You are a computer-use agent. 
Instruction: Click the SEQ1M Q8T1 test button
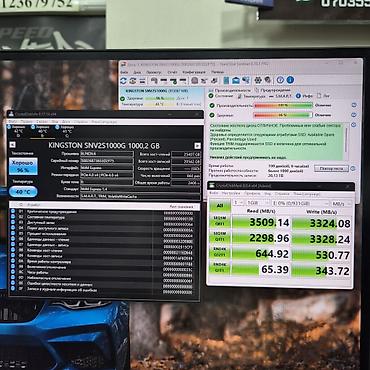pyautogui.click(x=220, y=221)
